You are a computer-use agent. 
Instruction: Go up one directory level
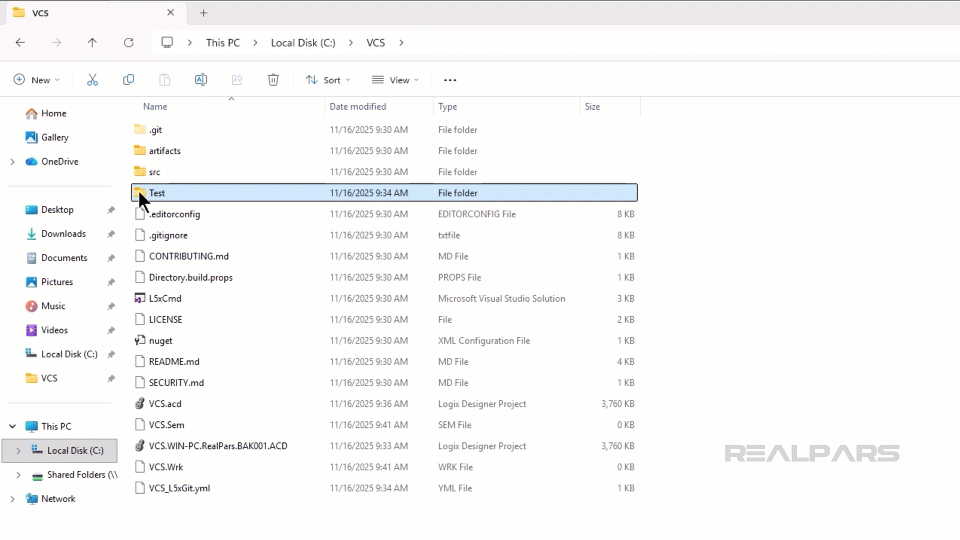pyautogui.click(x=92, y=43)
